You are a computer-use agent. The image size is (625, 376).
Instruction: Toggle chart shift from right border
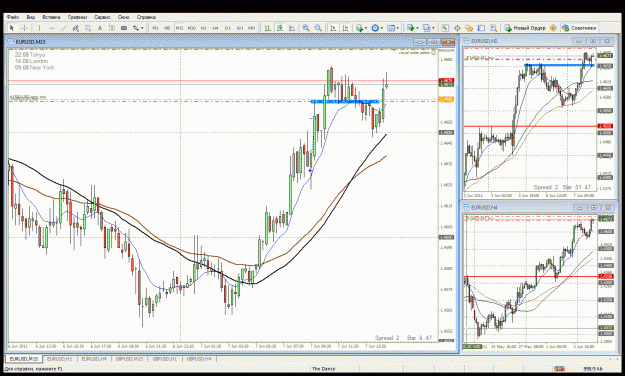345,28
